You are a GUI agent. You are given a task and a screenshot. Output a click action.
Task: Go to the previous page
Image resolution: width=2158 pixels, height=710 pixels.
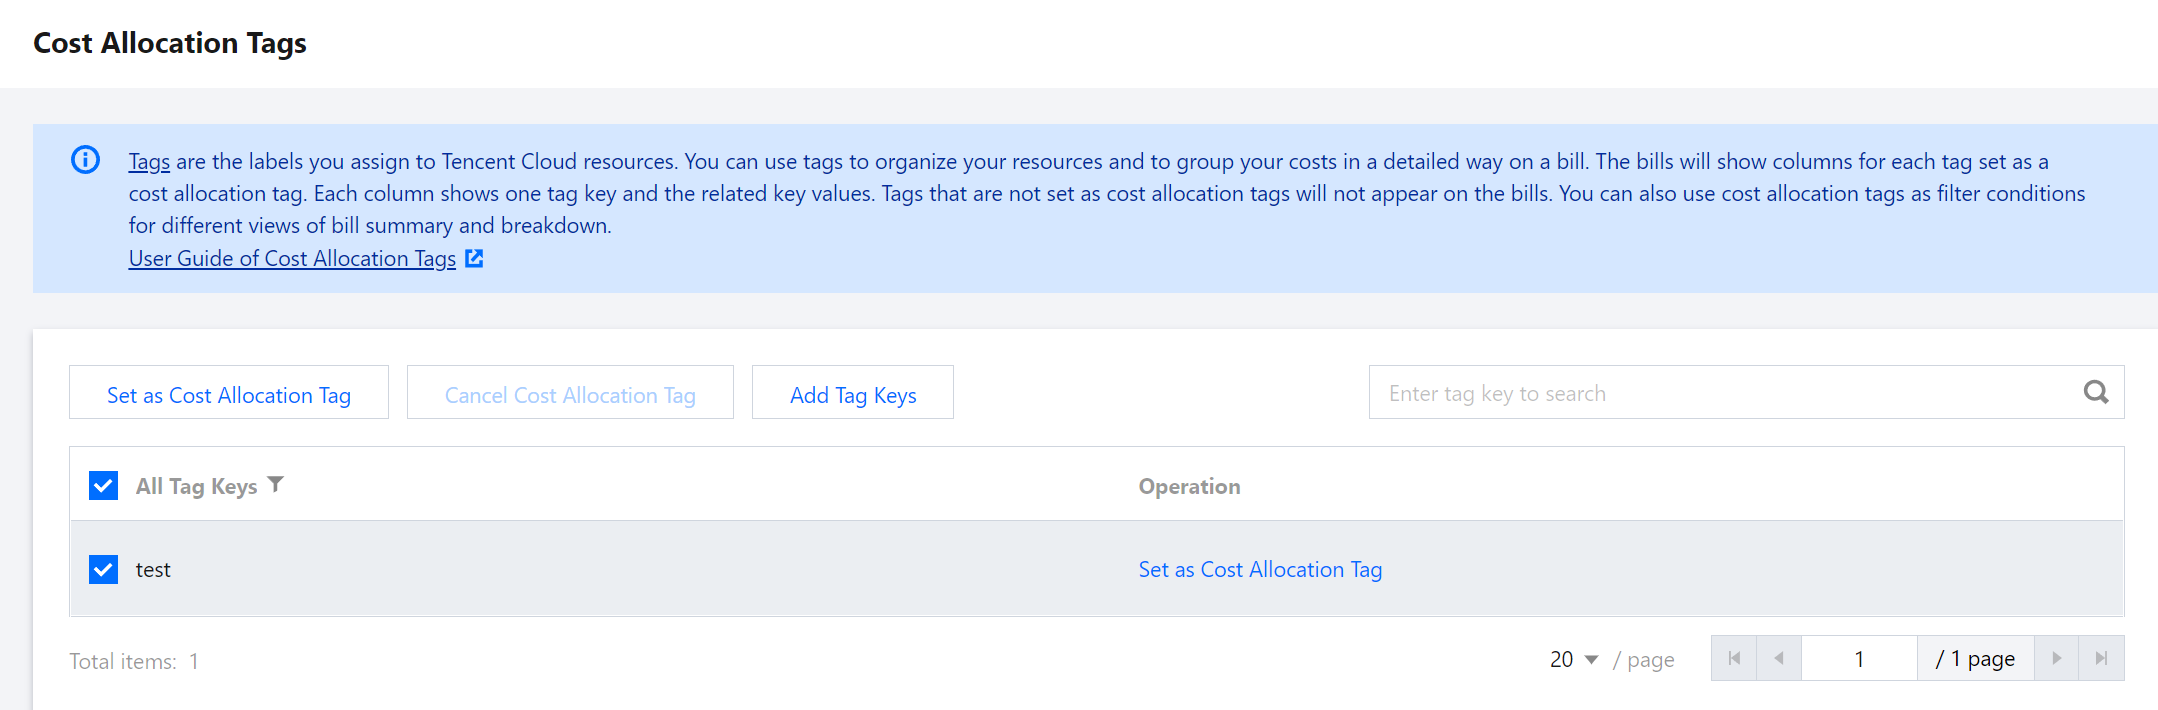click(x=1779, y=658)
